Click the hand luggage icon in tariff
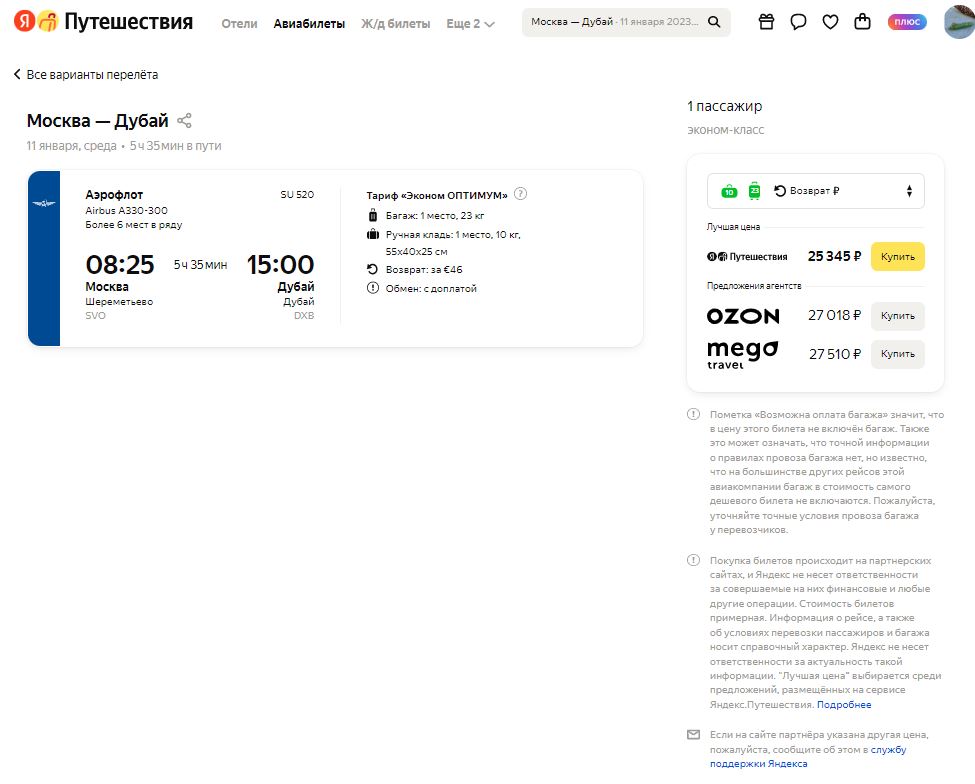The width and height of the screenshot is (975, 784). tap(372, 234)
